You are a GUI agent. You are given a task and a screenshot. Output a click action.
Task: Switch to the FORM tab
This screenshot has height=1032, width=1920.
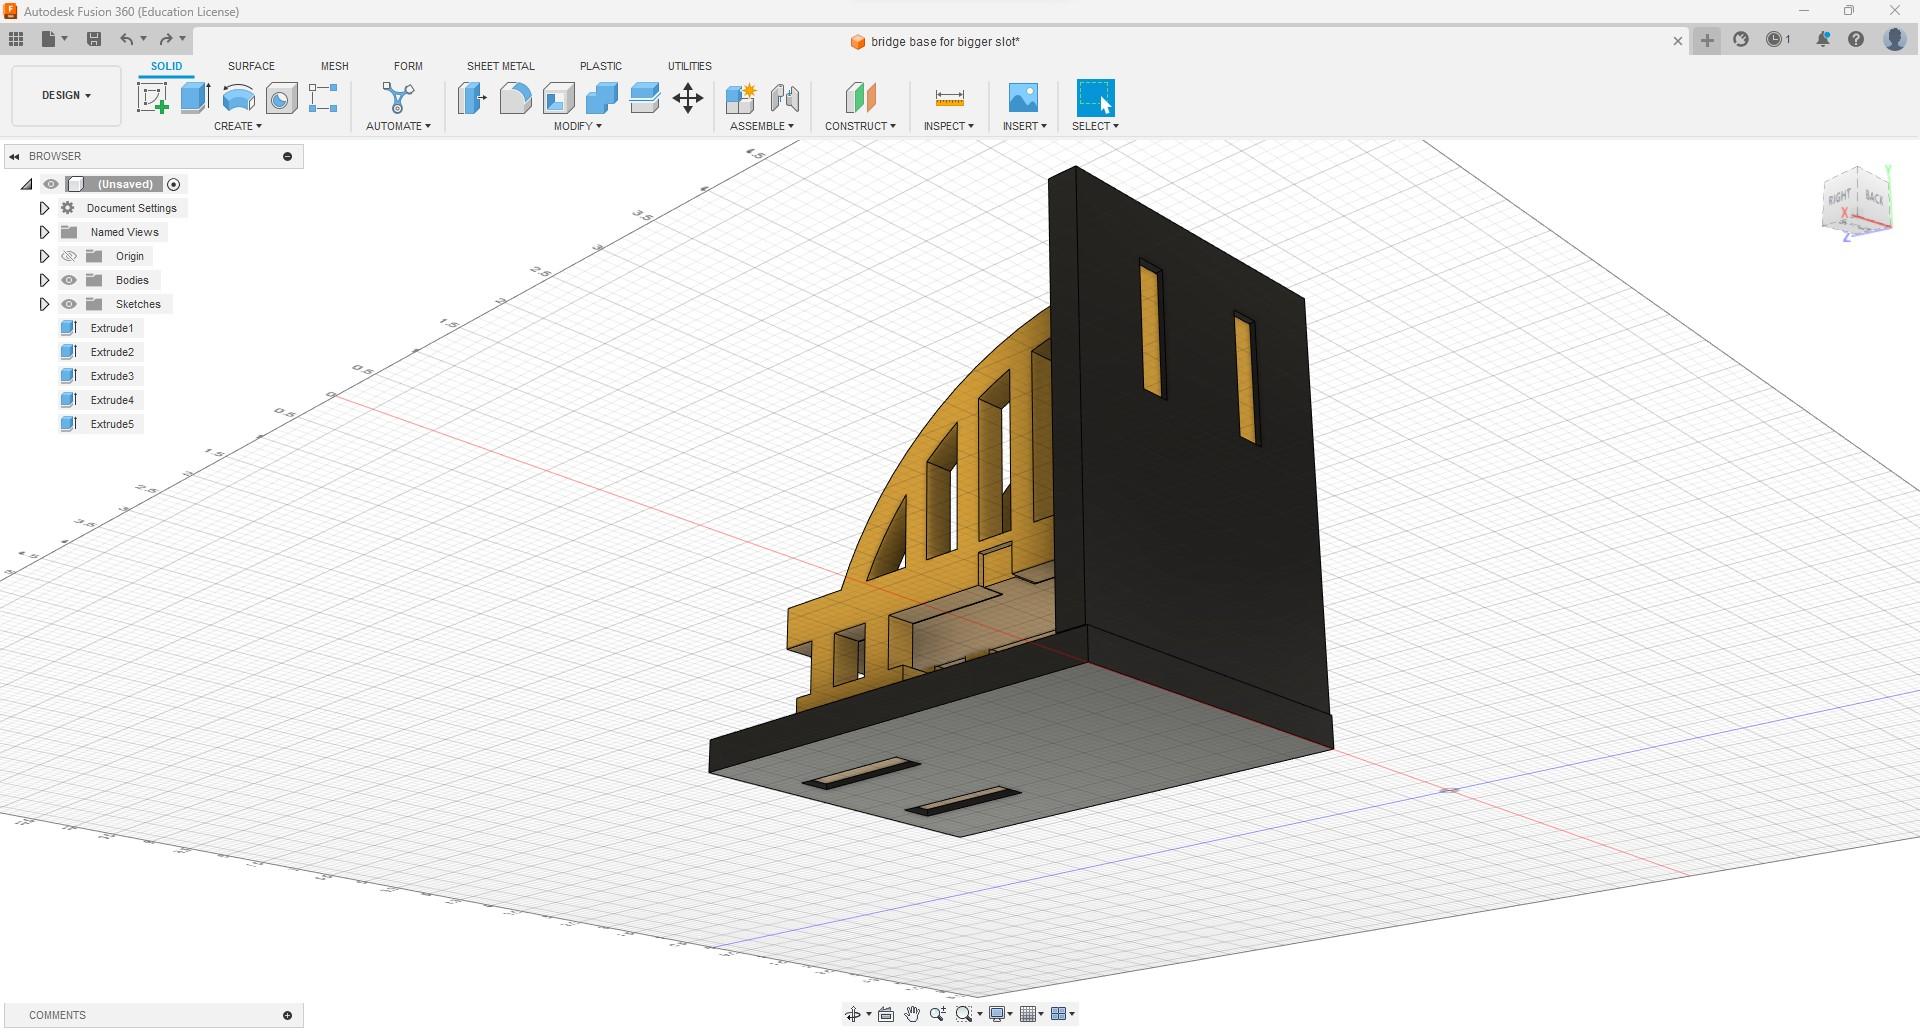click(x=408, y=66)
